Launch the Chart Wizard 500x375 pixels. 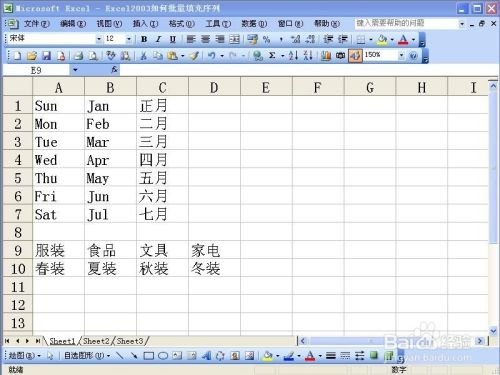click(326, 56)
